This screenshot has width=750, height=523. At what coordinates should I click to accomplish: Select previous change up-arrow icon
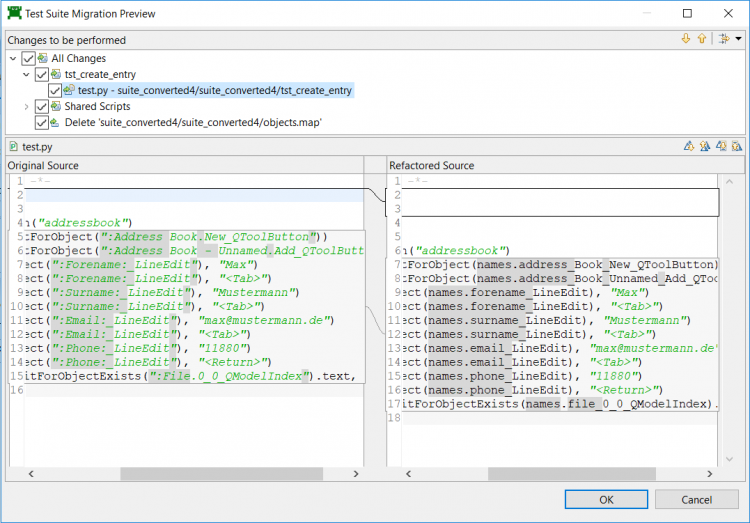tap(702, 39)
